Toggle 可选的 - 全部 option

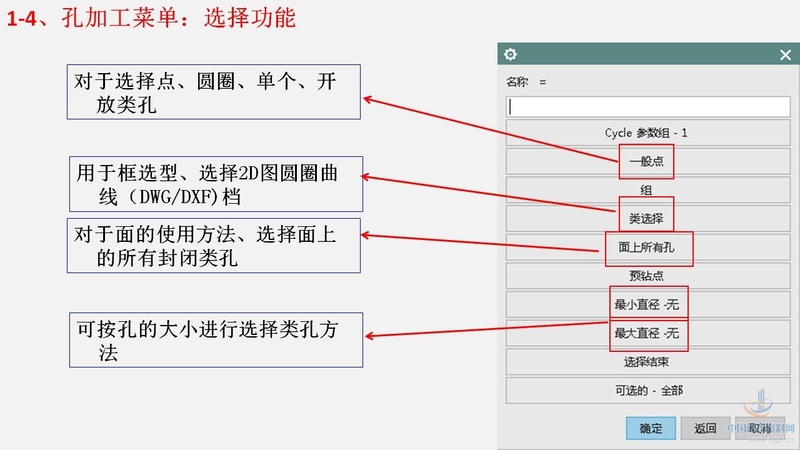click(648, 390)
